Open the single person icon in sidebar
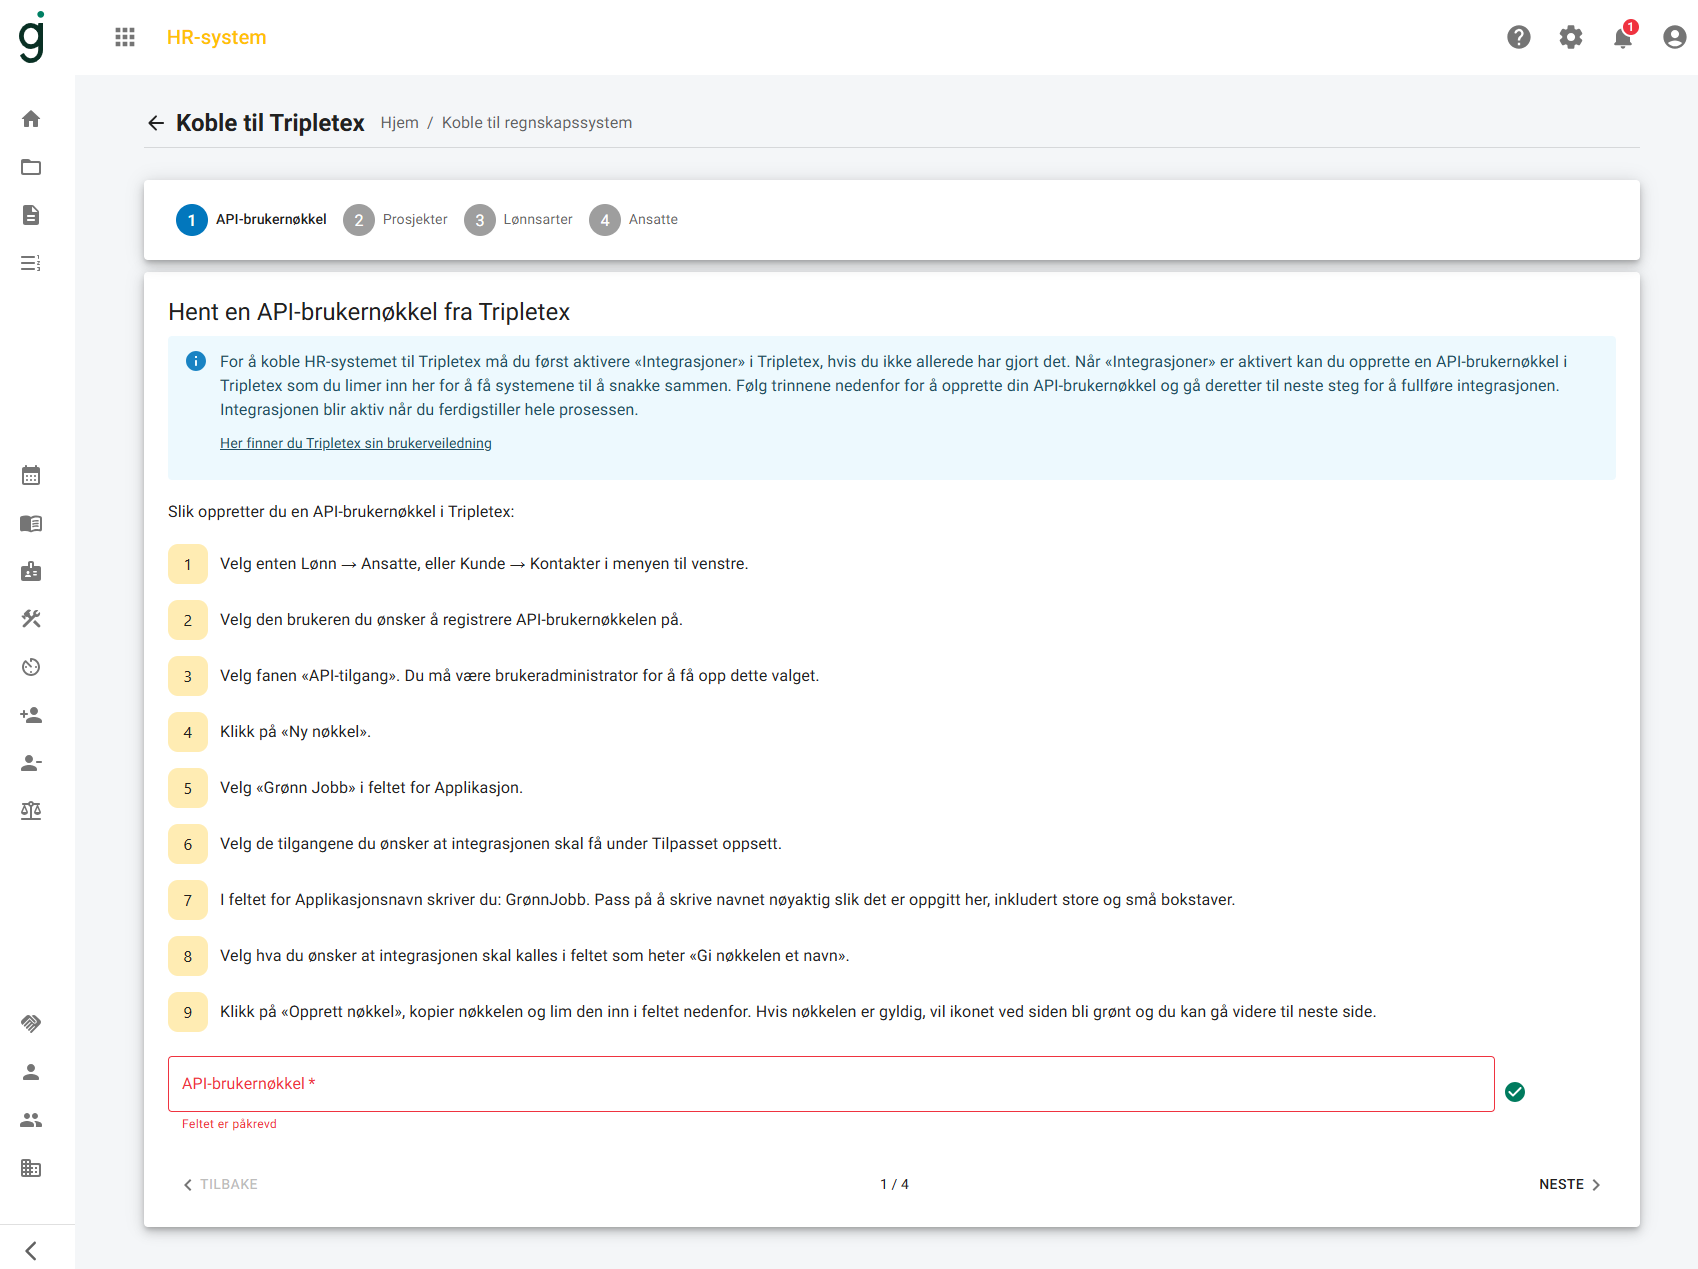The image size is (1698, 1269). 31,1072
